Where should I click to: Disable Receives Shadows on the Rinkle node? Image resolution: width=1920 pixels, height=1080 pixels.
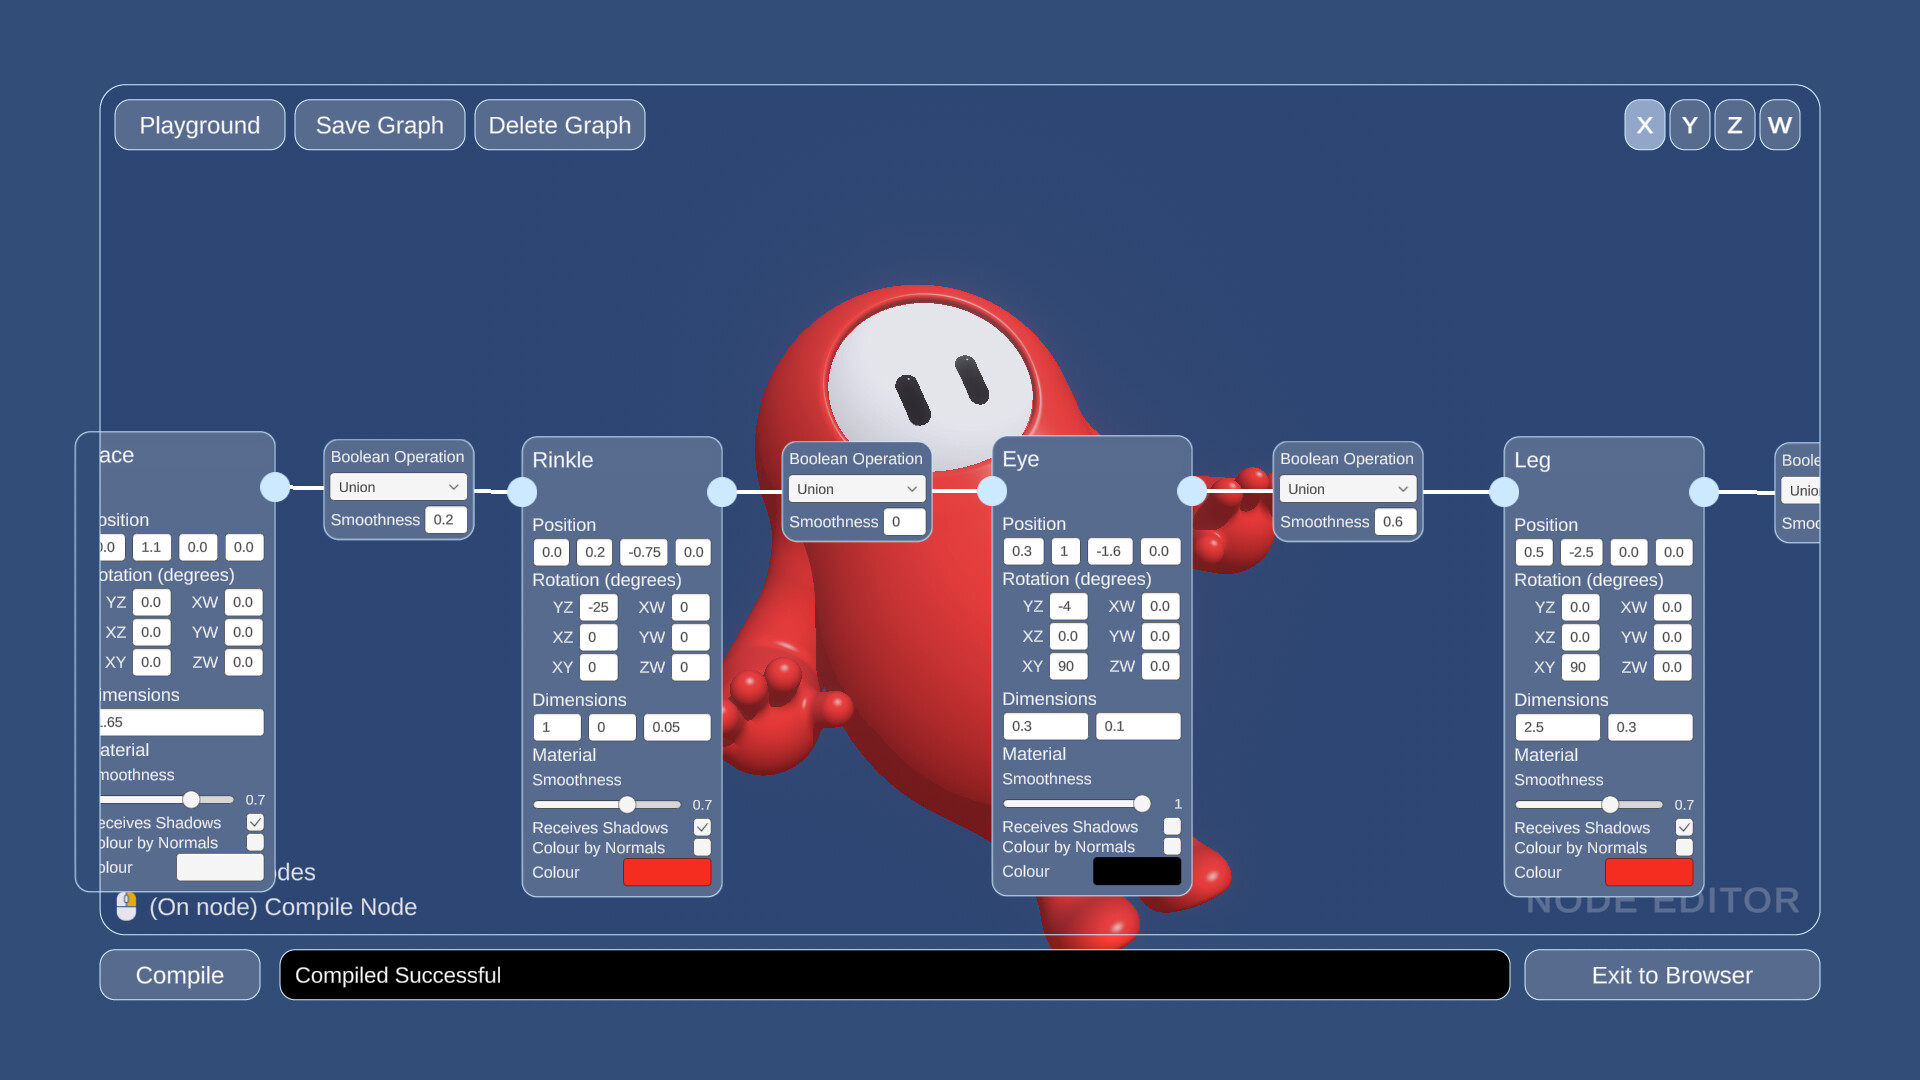(x=702, y=827)
